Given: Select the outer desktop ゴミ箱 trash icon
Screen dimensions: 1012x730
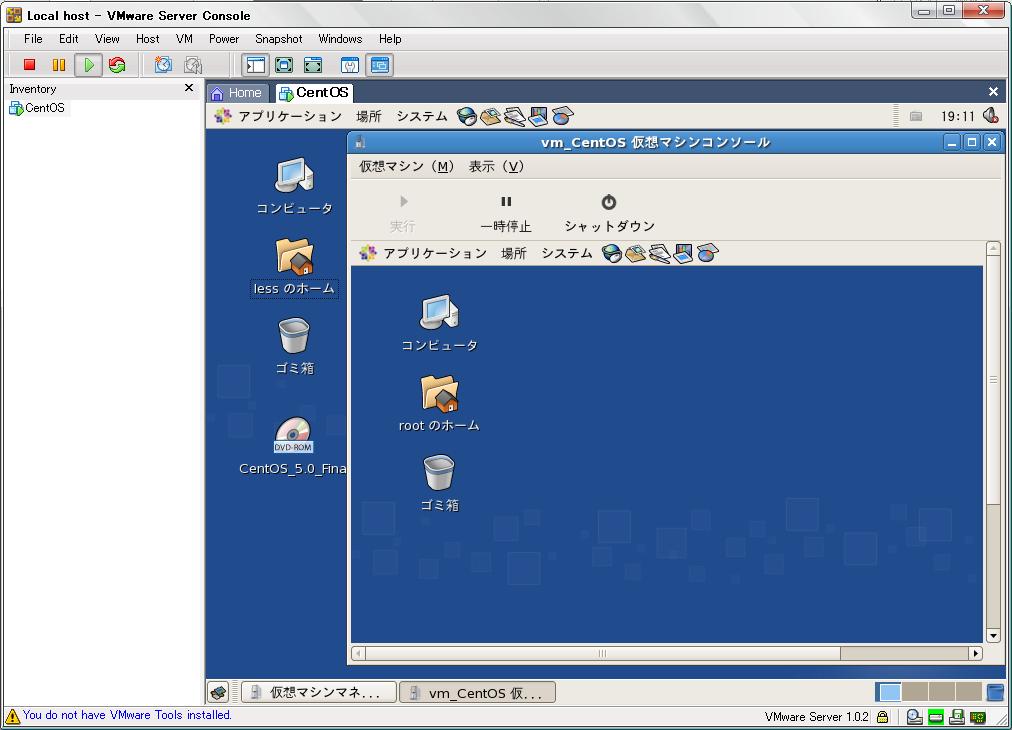Looking at the screenshot, I should click(294, 346).
